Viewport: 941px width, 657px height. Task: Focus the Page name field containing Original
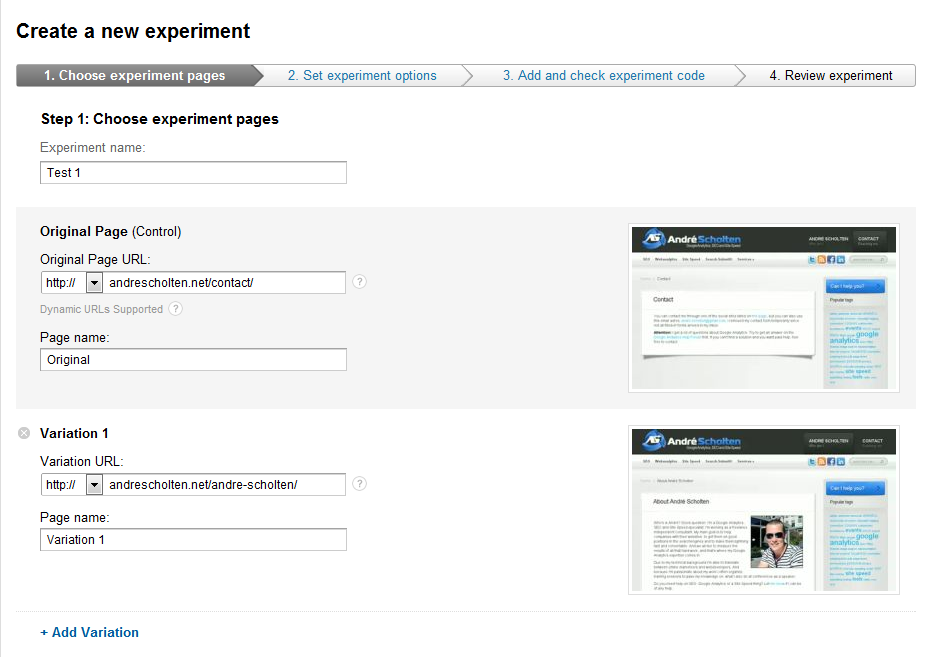tap(193, 360)
